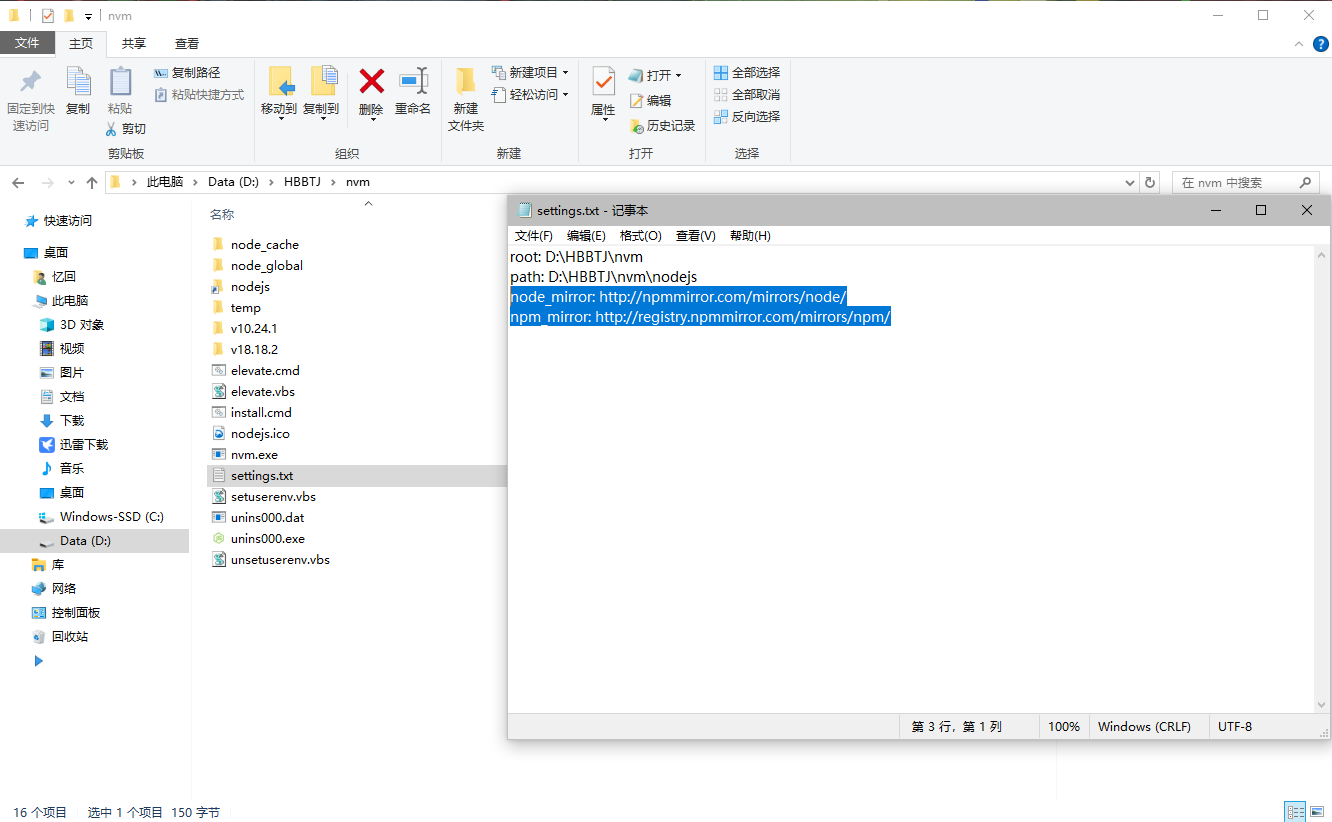Click the History record icon
1332x822 pixels.
click(x=636, y=126)
